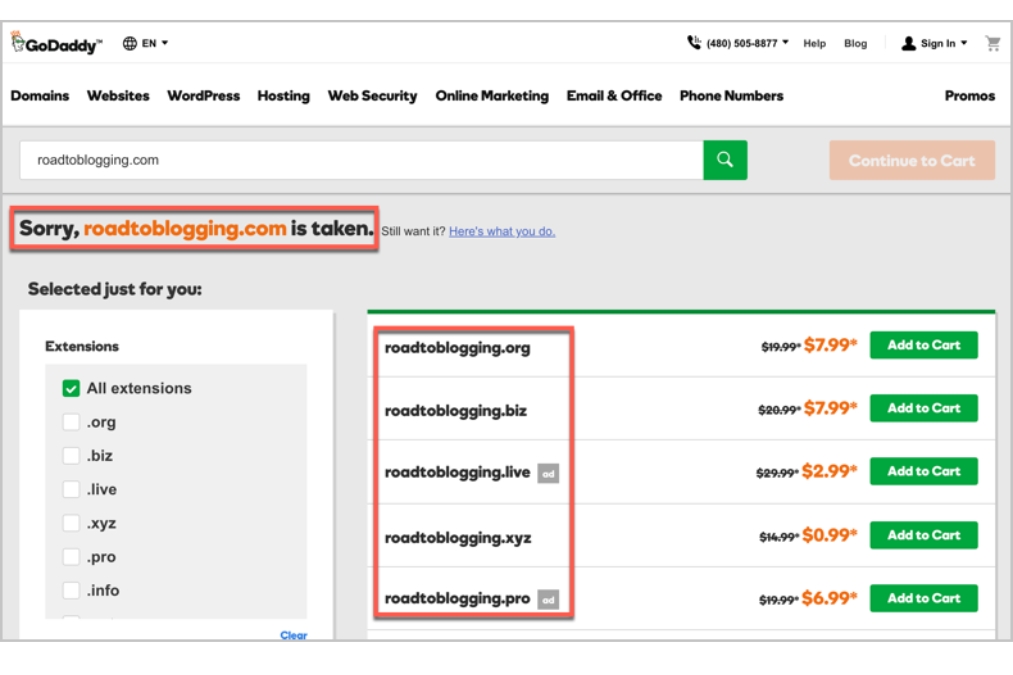Select the roadtoblogging.live result name

[x=457, y=473]
